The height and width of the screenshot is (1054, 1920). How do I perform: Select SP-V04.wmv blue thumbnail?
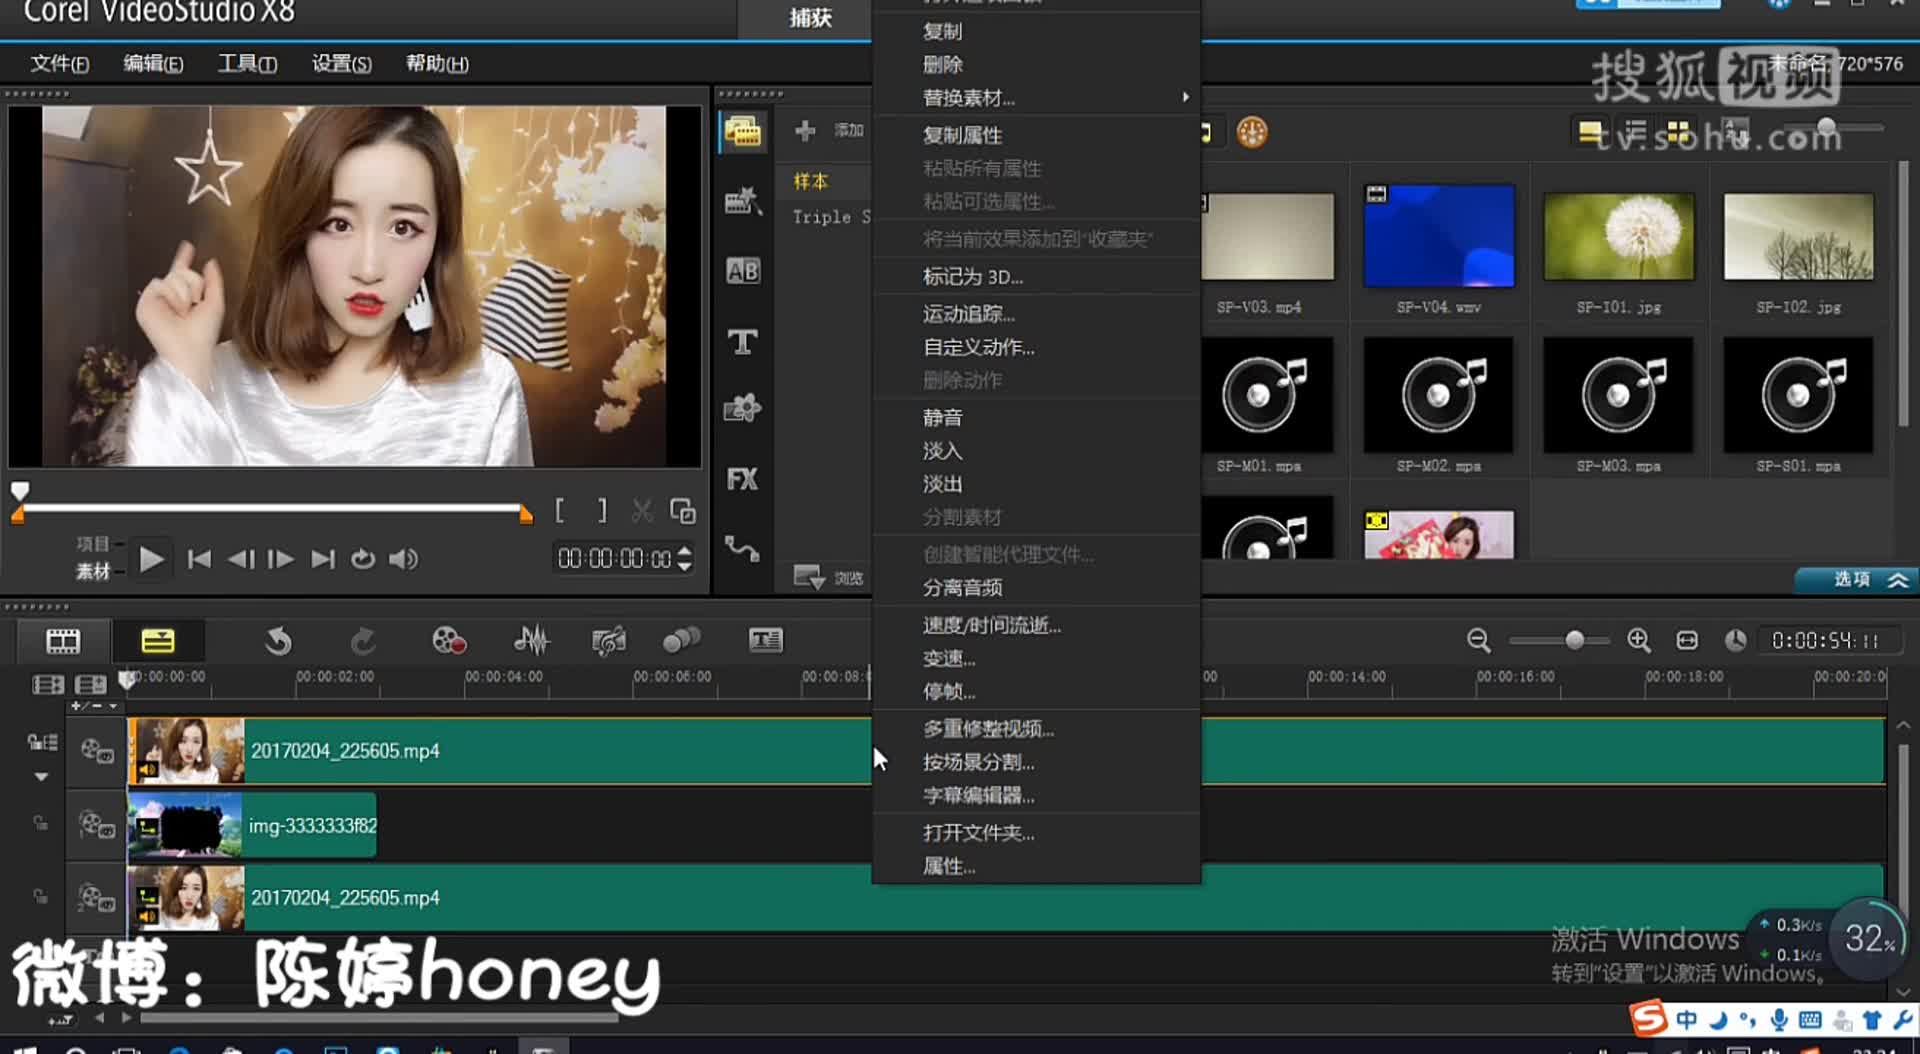1439,236
